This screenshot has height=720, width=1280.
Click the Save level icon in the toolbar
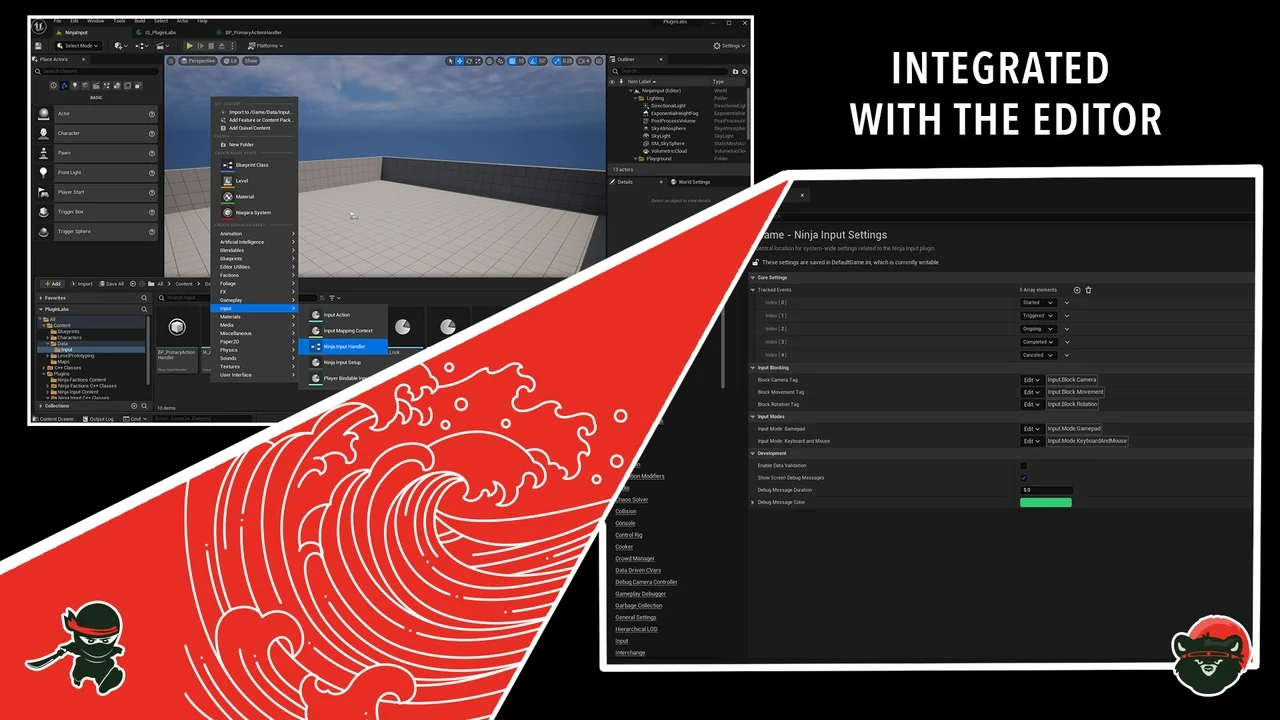tap(39, 46)
